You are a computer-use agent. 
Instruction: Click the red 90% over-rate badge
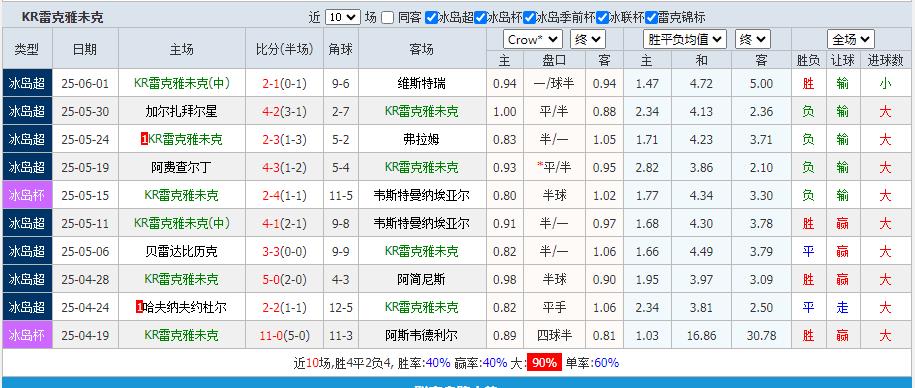(x=544, y=363)
